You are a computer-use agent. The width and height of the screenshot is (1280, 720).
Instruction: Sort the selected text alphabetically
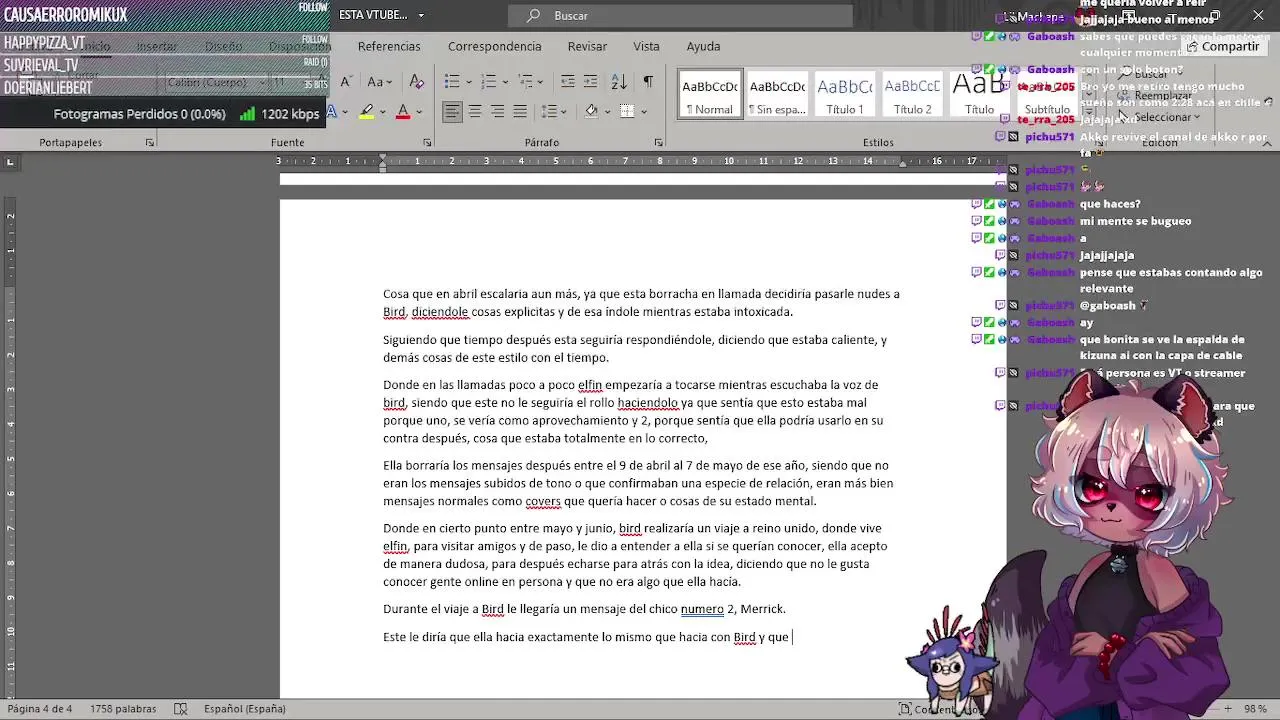coord(619,82)
